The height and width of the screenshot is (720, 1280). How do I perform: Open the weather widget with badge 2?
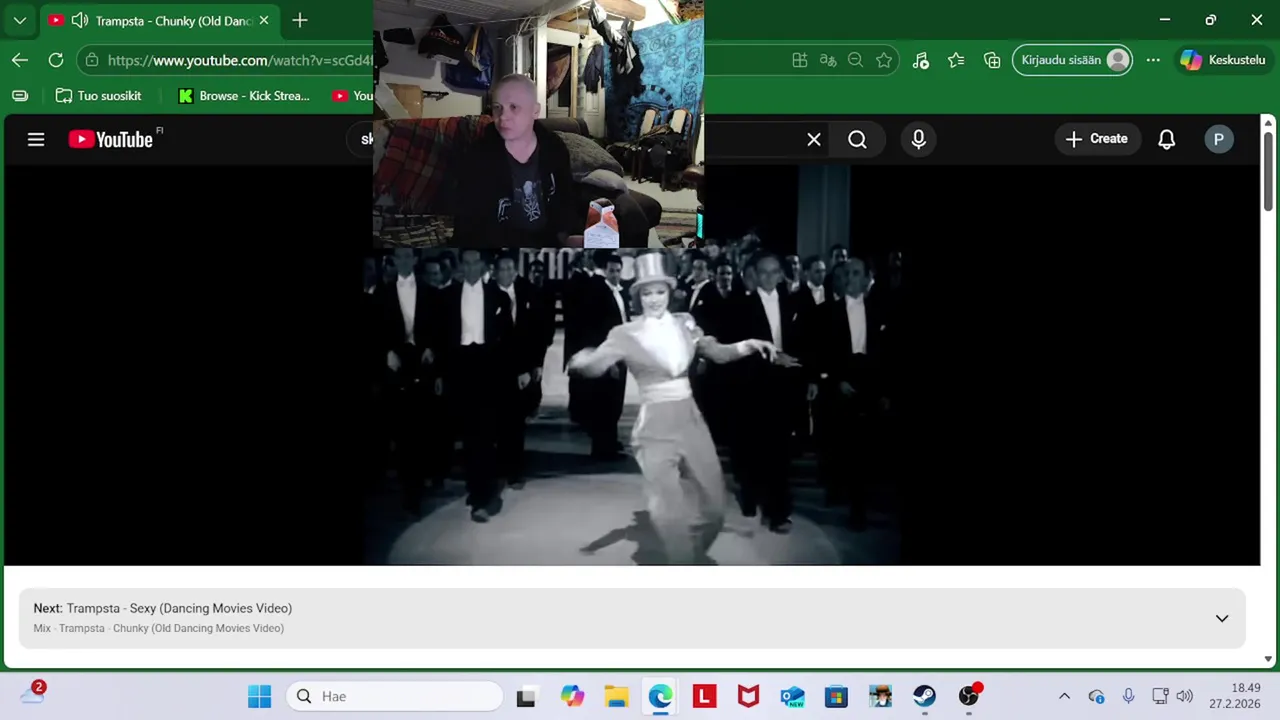pos(32,693)
